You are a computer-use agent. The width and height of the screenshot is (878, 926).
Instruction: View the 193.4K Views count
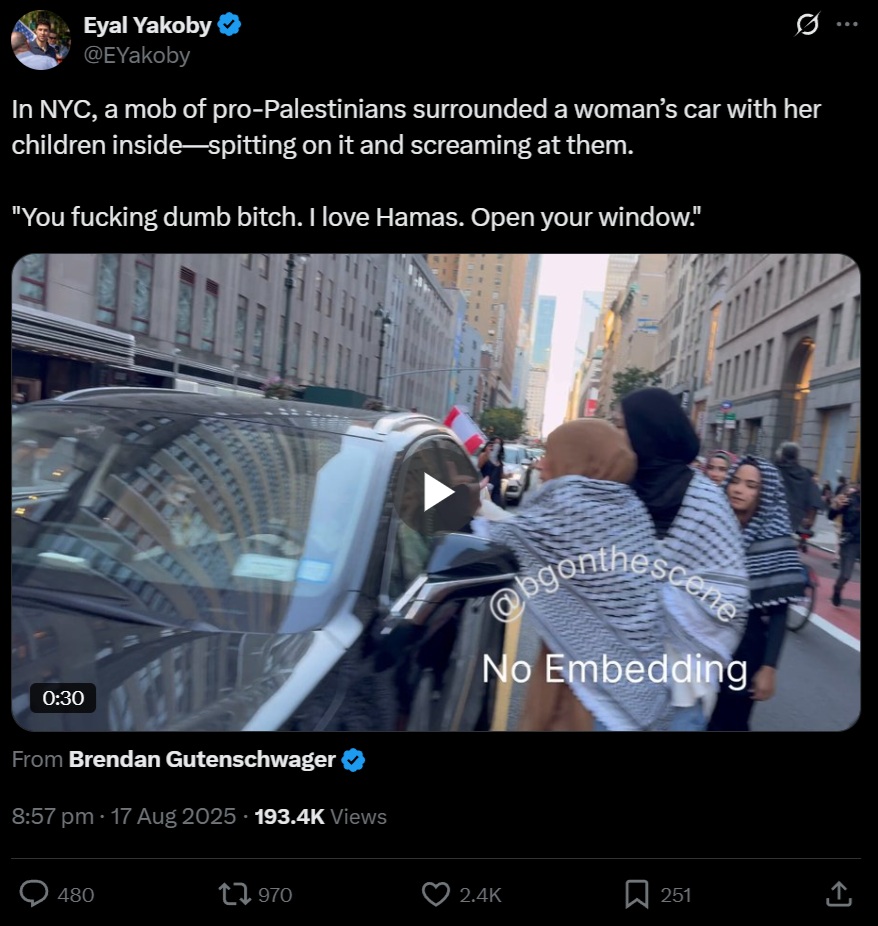click(321, 816)
